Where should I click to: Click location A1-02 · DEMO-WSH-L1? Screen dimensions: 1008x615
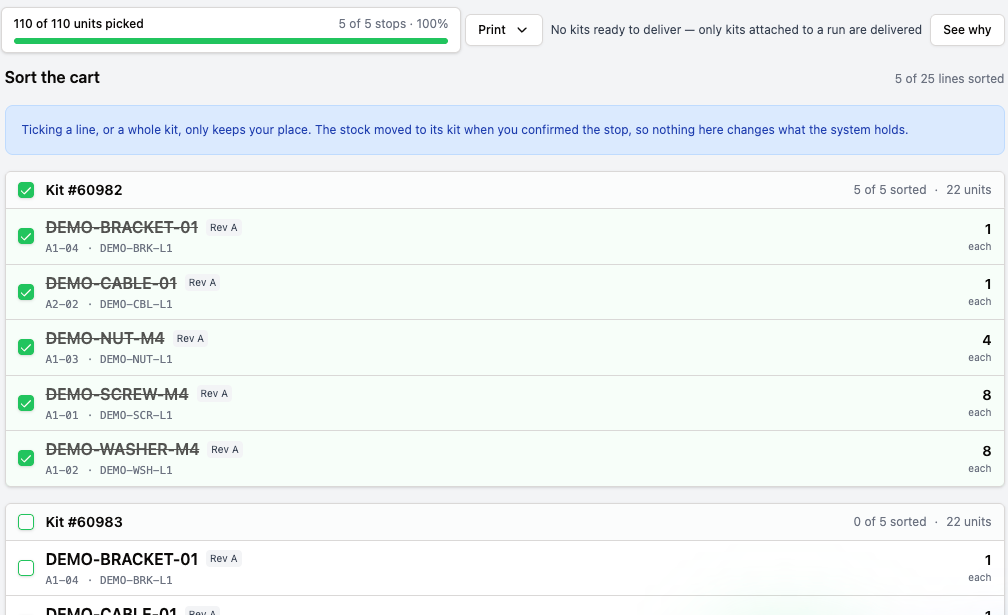point(109,470)
